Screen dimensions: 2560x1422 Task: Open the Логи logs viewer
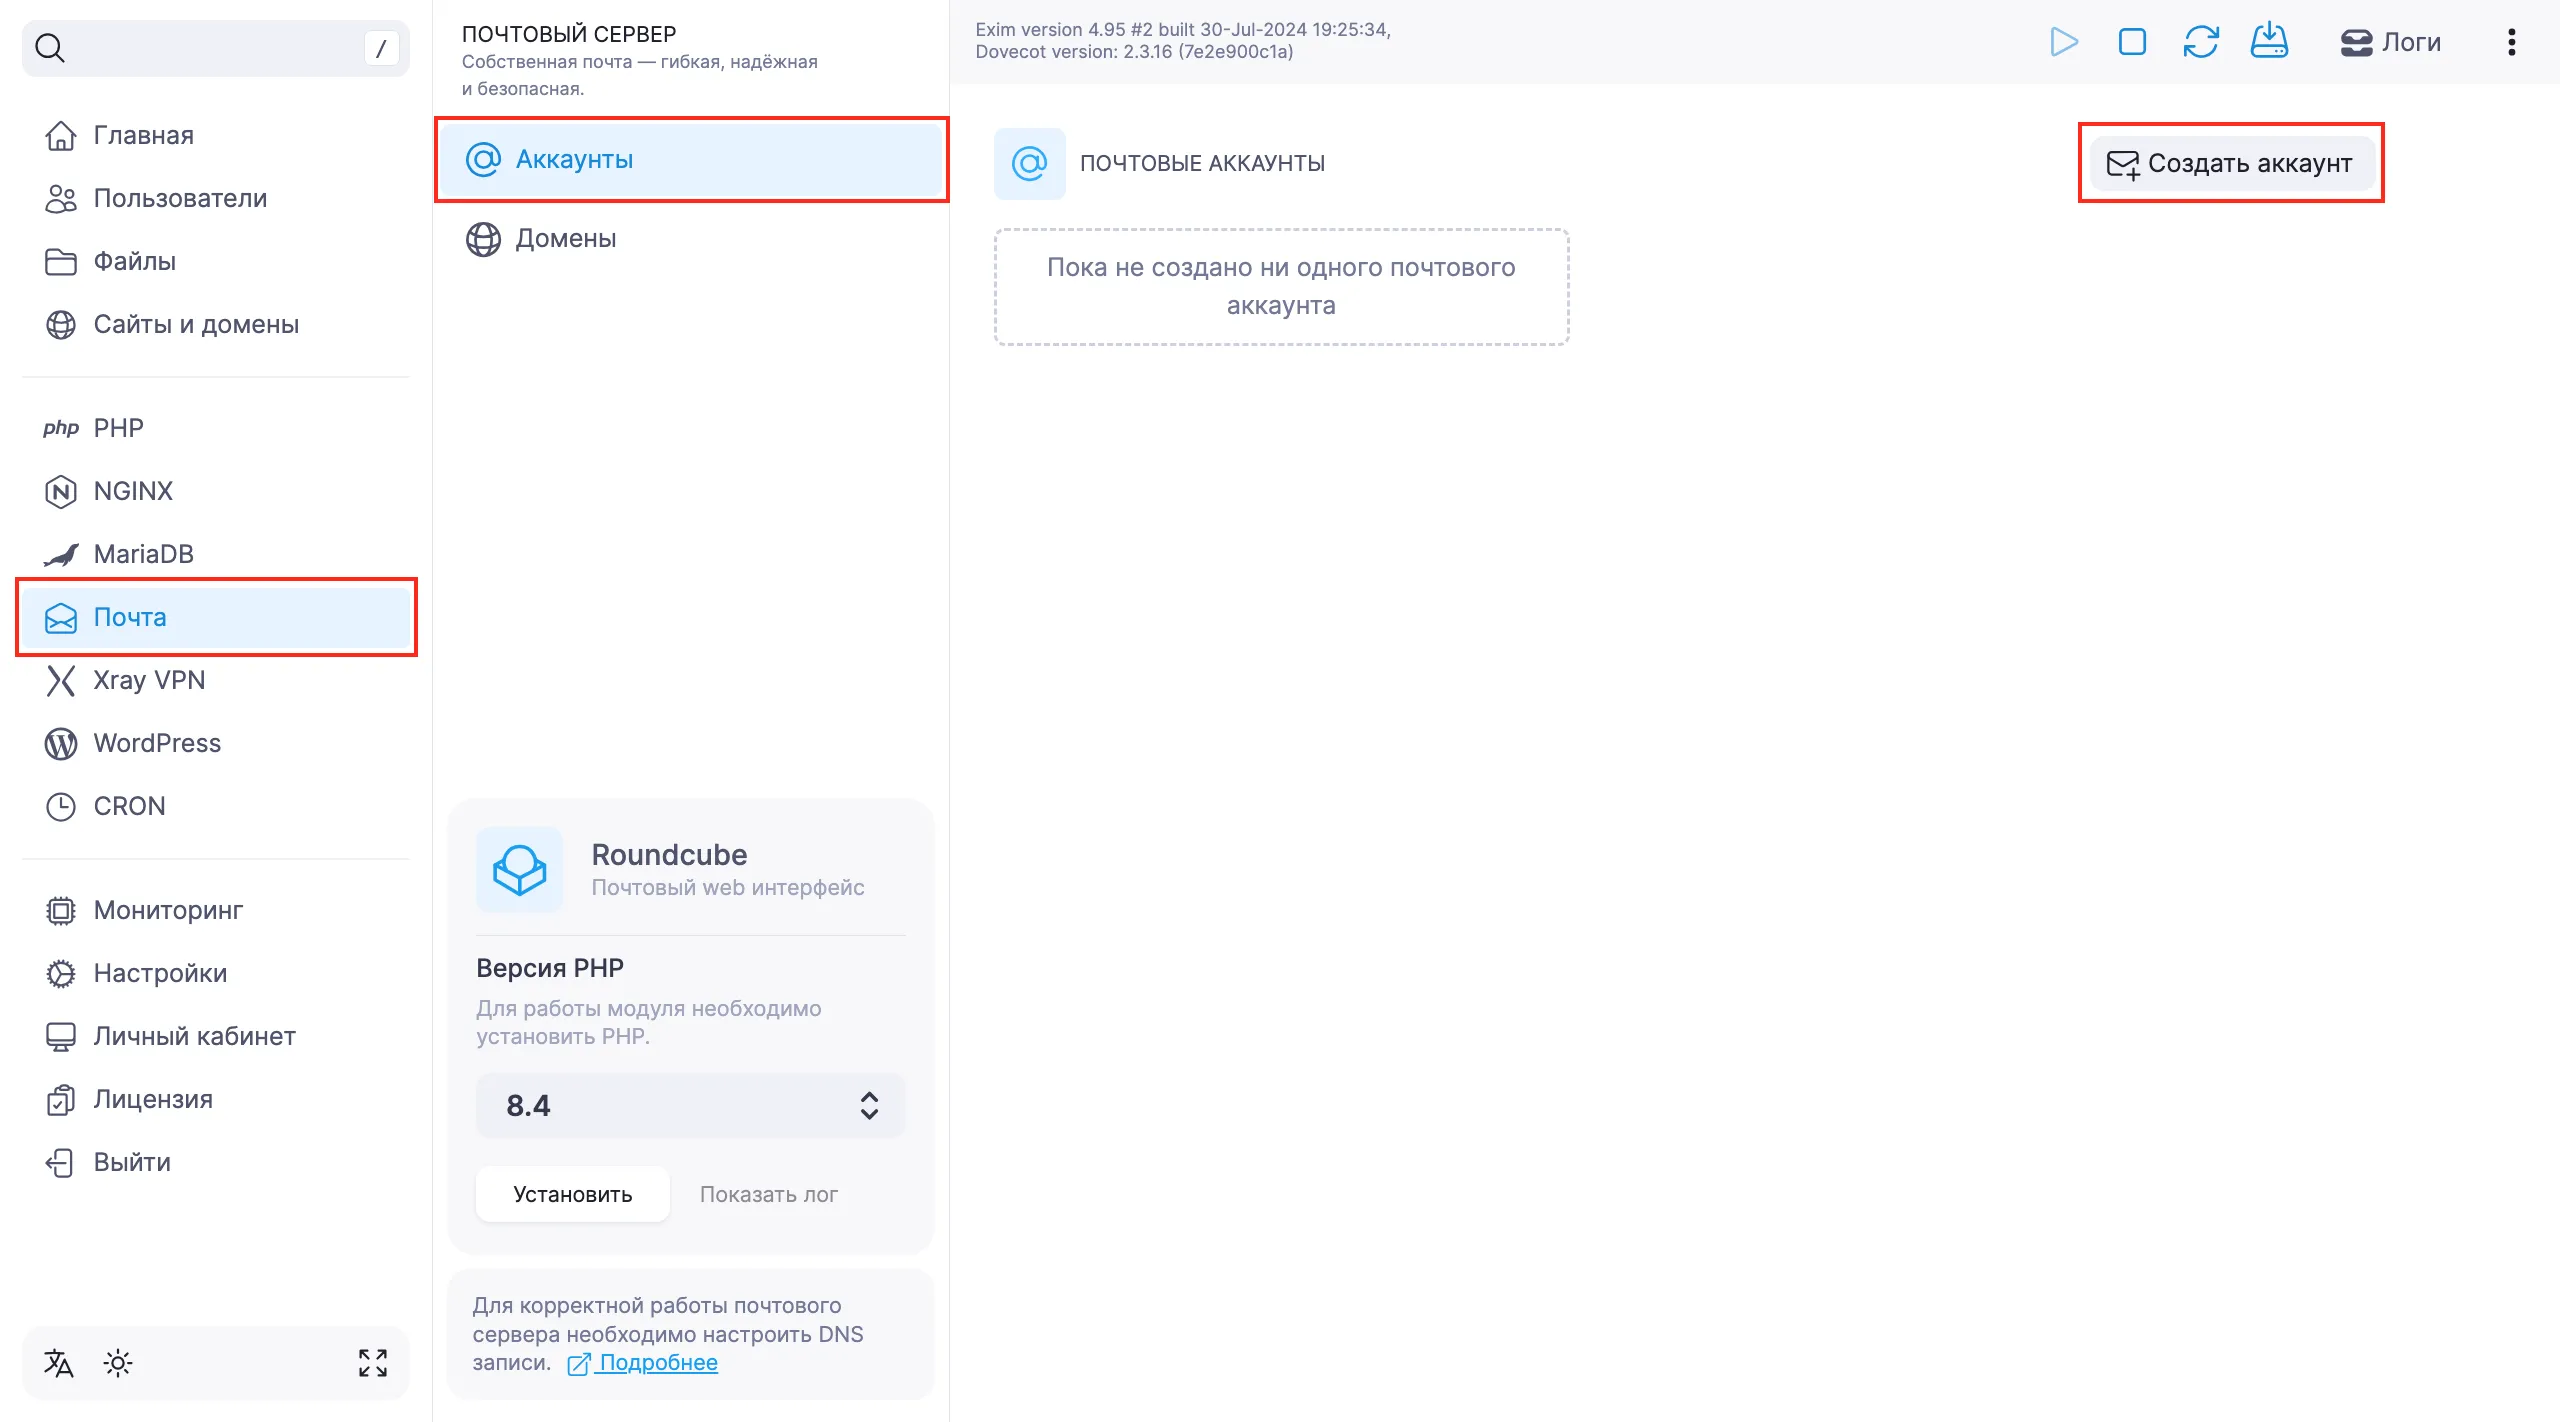pos(2391,42)
